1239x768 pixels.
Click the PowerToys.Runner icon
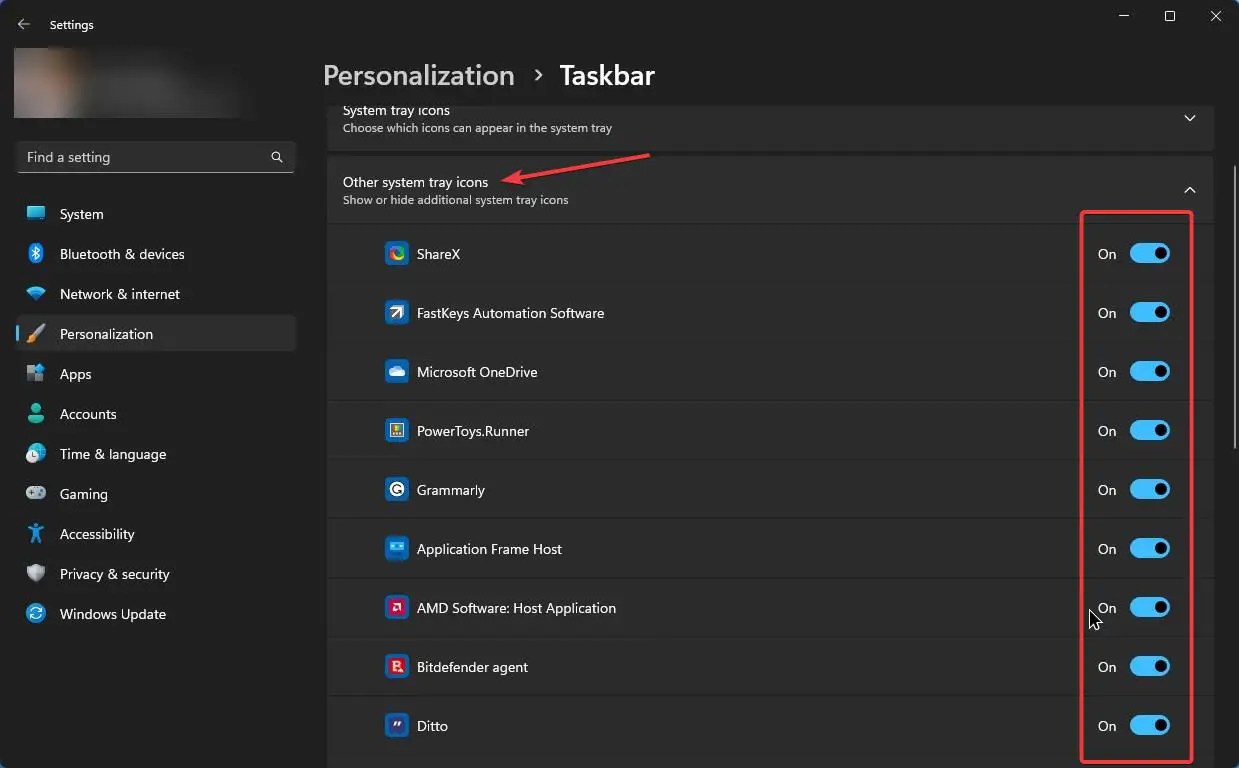pyautogui.click(x=396, y=430)
